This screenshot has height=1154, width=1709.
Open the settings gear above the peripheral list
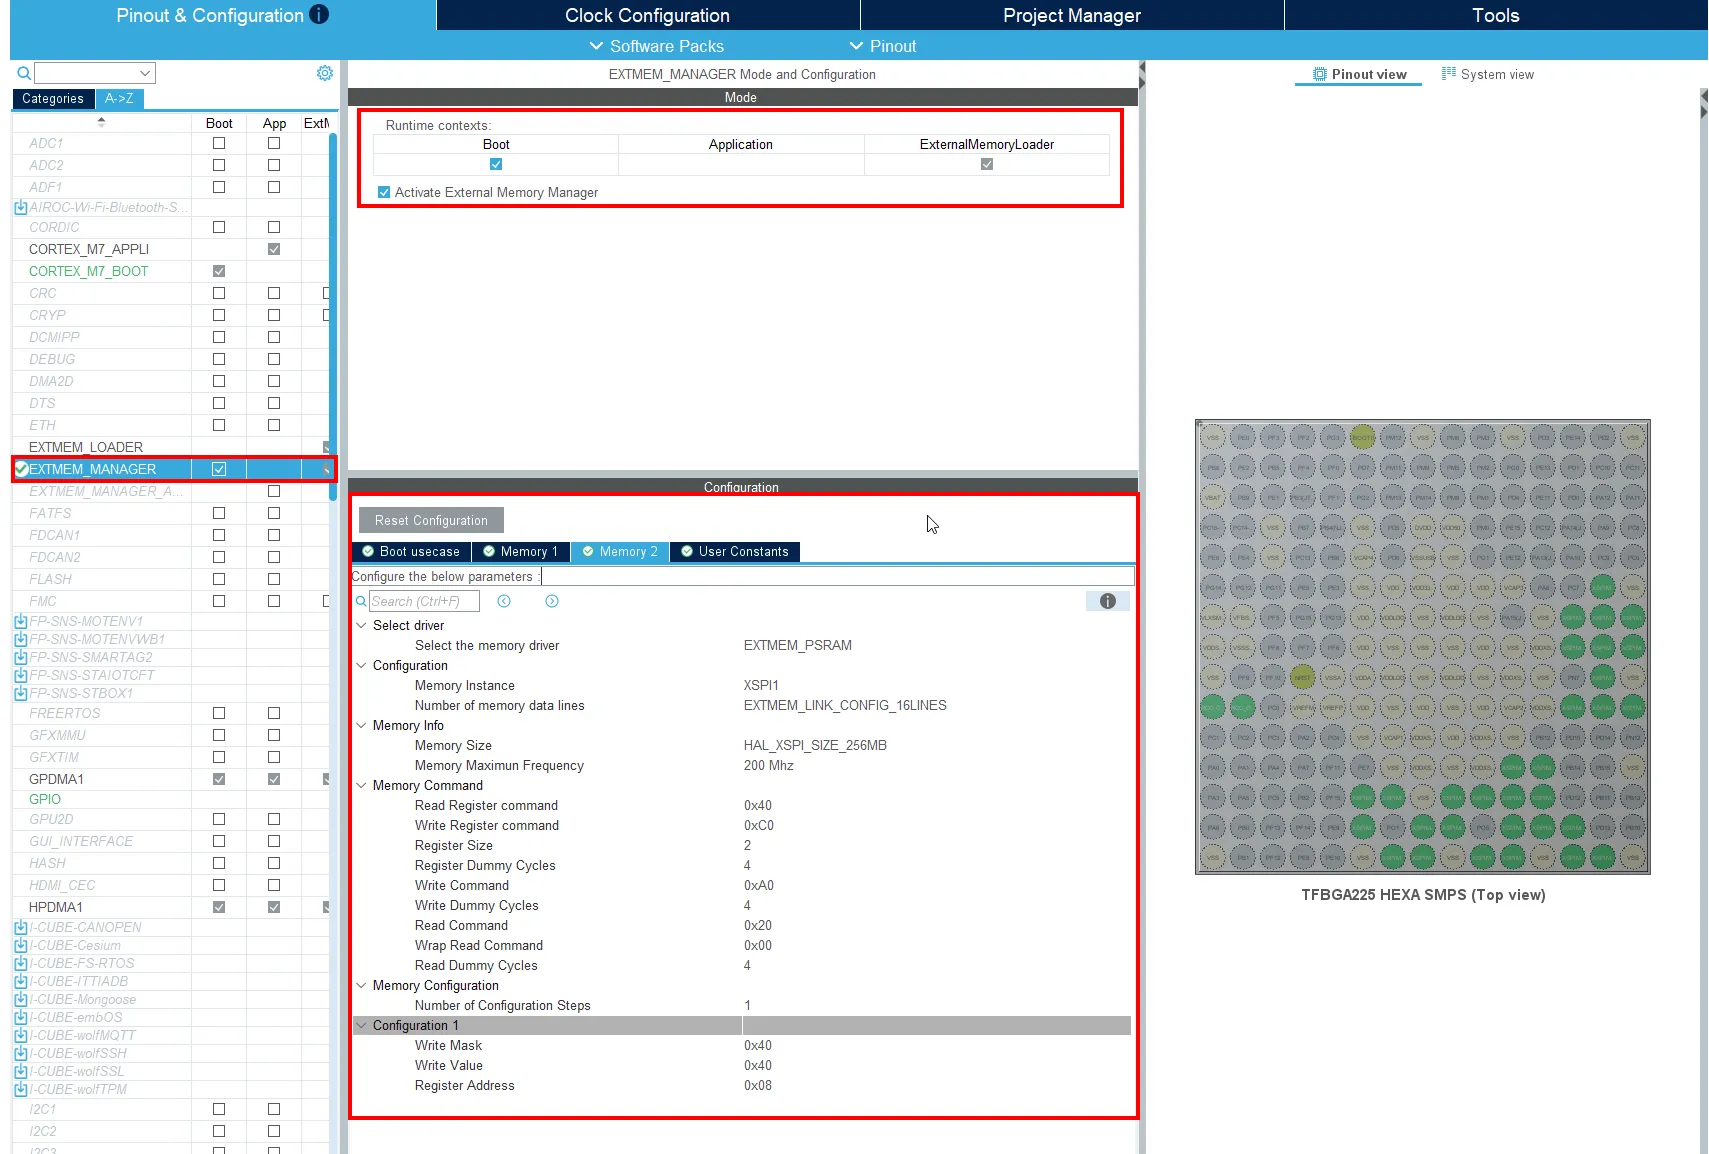tap(325, 73)
